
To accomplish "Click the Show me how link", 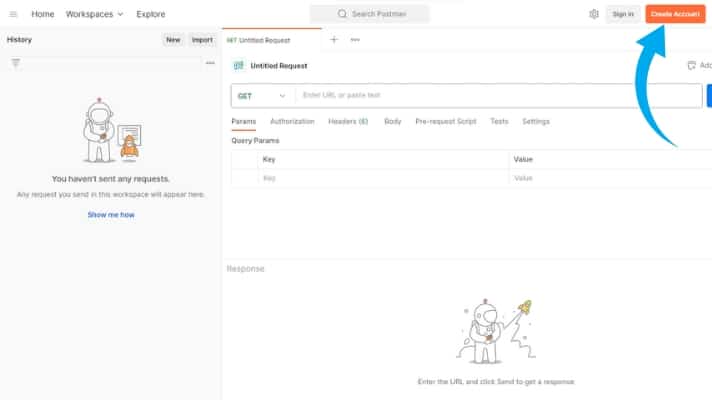I will pyautogui.click(x=111, y=215).
